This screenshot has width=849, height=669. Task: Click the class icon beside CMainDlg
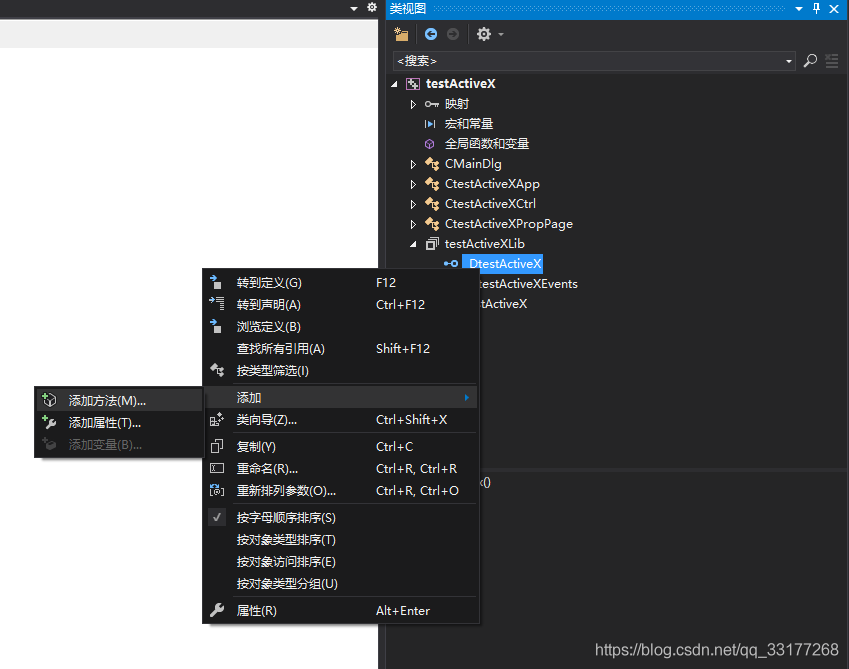click(x=432, y=163)
